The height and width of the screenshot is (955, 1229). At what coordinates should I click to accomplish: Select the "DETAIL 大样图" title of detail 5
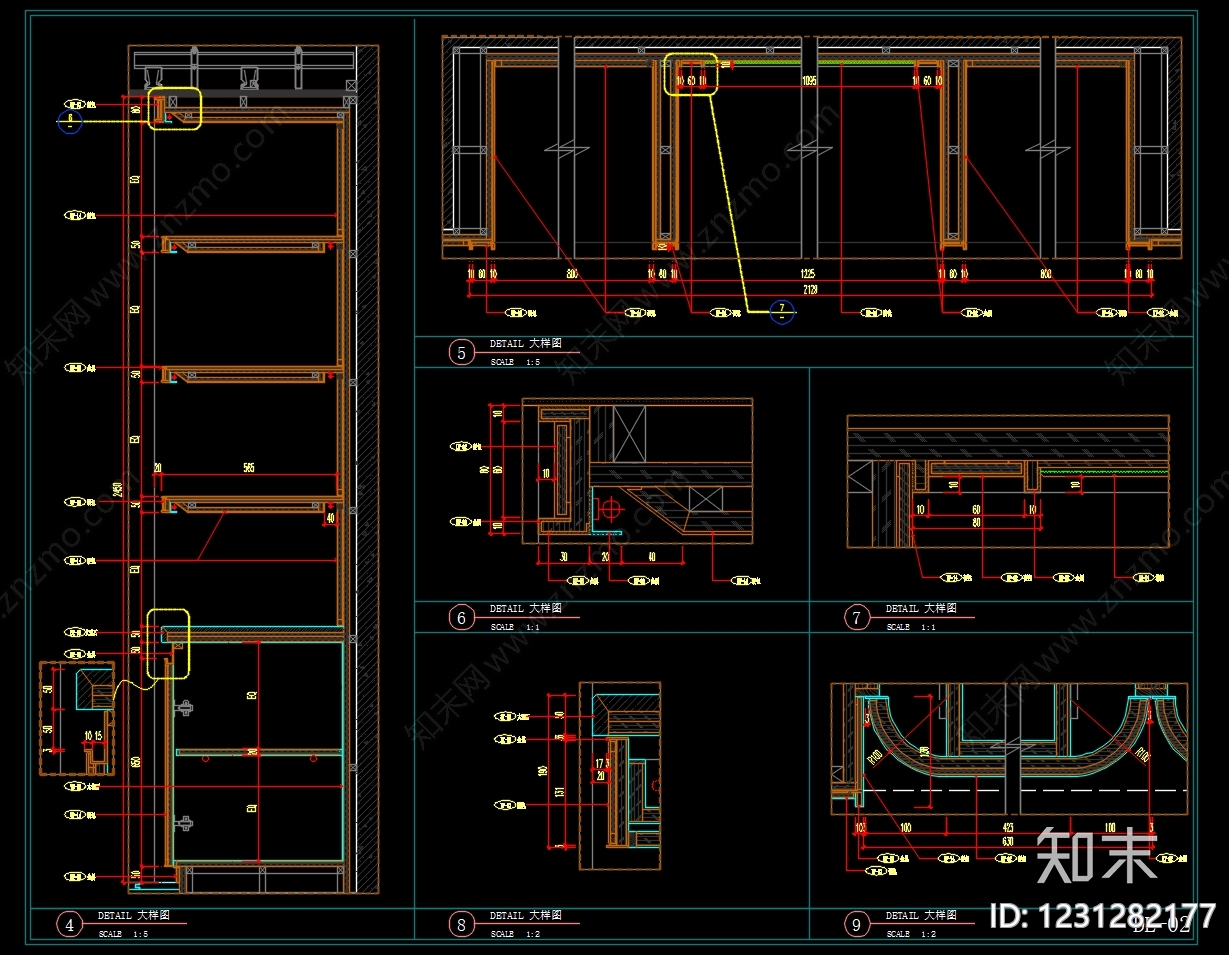pyautogui.click(x=525, y=343)
